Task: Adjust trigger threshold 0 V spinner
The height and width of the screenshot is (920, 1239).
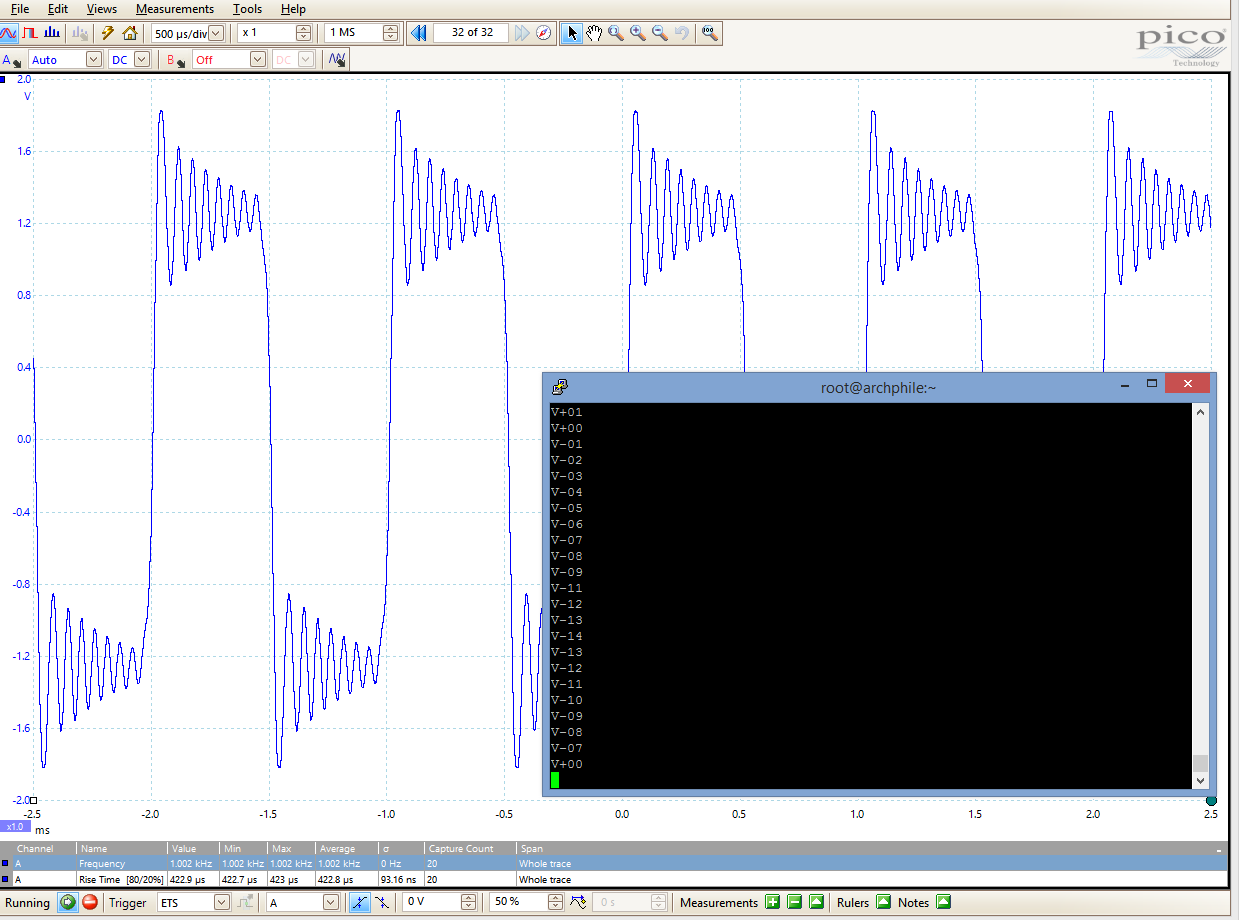Action: (x=468, y=902)
